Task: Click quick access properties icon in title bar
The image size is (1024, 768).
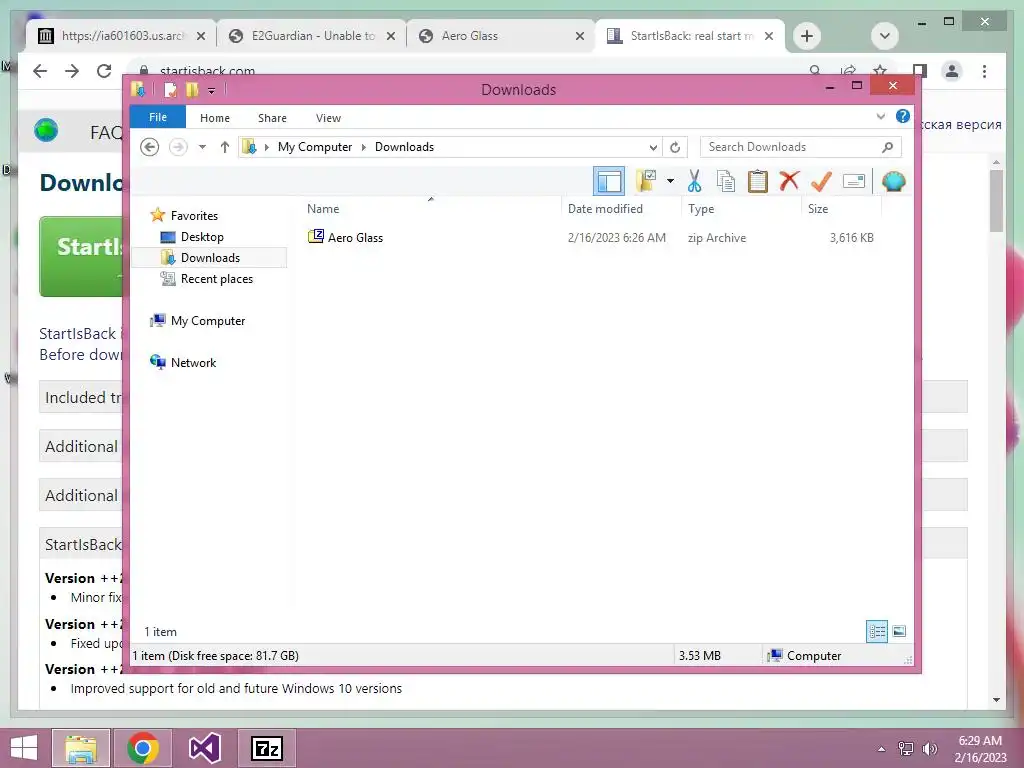Action: (170, 89)
